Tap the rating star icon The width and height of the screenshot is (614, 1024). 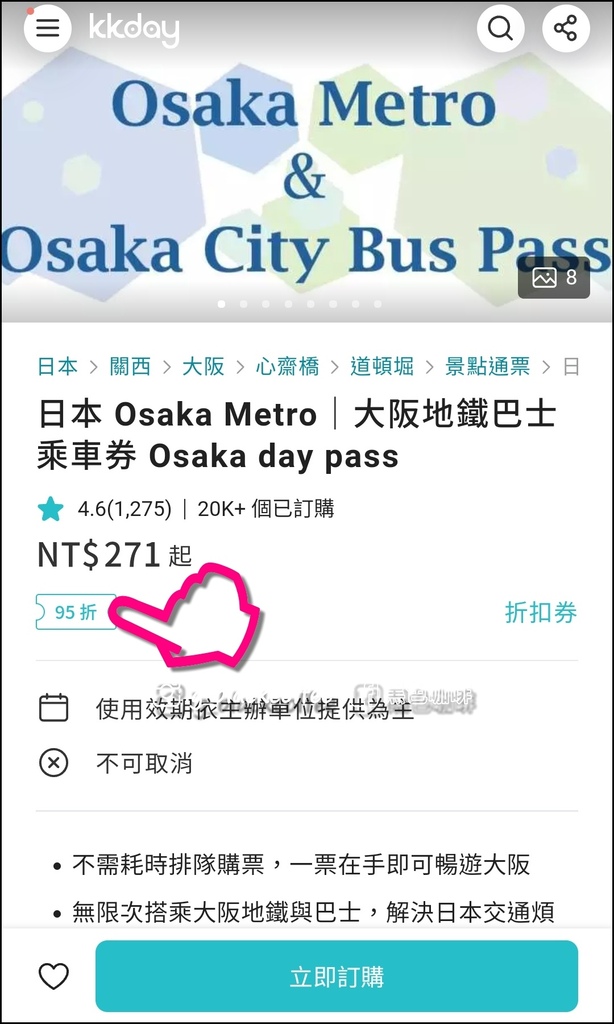[x=50, y=509]
